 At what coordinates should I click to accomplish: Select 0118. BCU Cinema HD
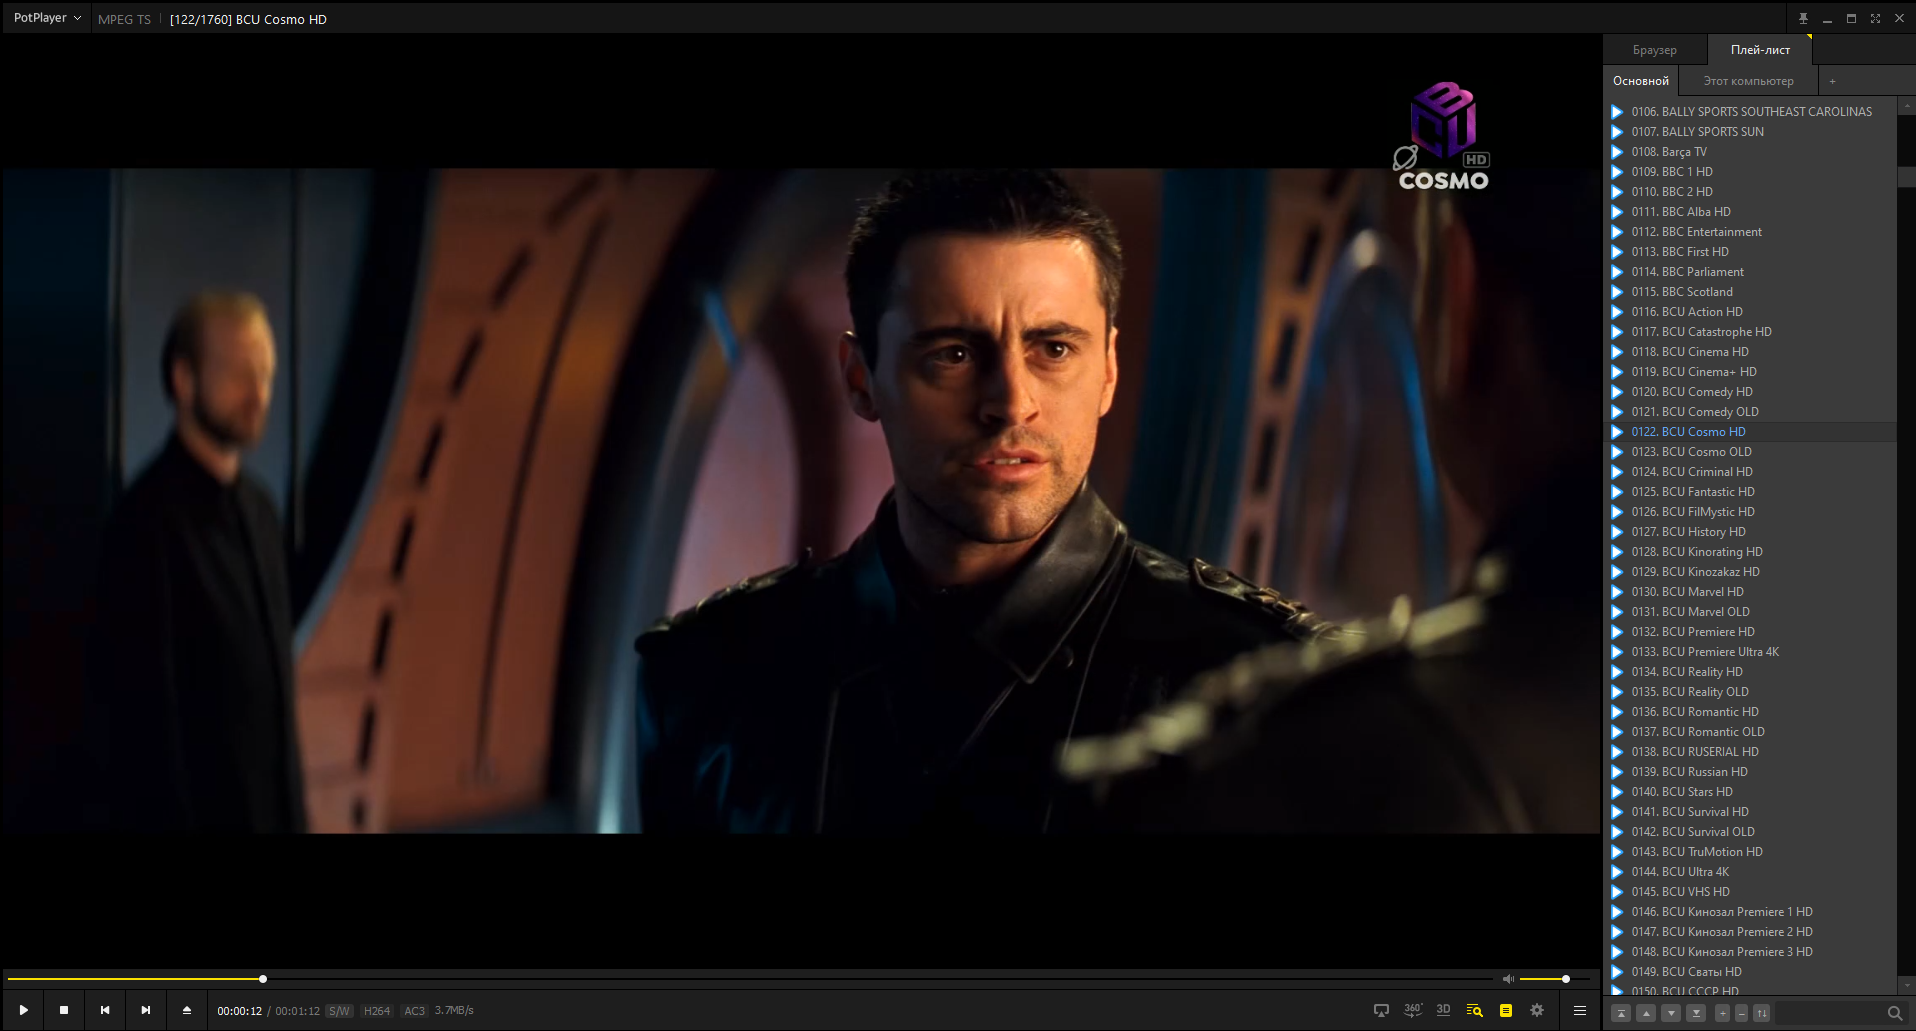tap(1750, 352)
